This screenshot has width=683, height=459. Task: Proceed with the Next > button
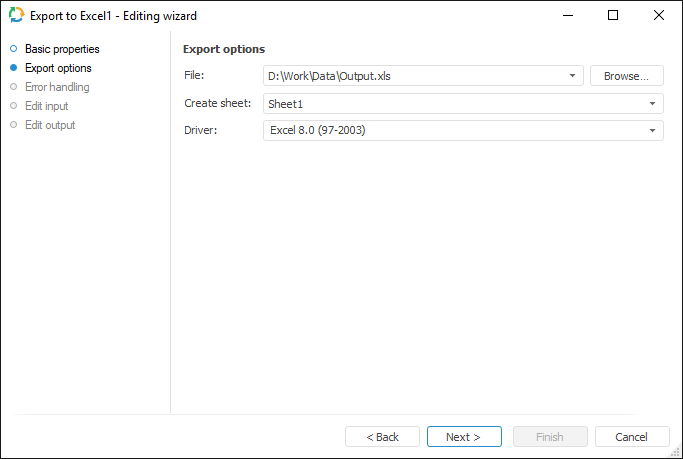pos(464,437)
